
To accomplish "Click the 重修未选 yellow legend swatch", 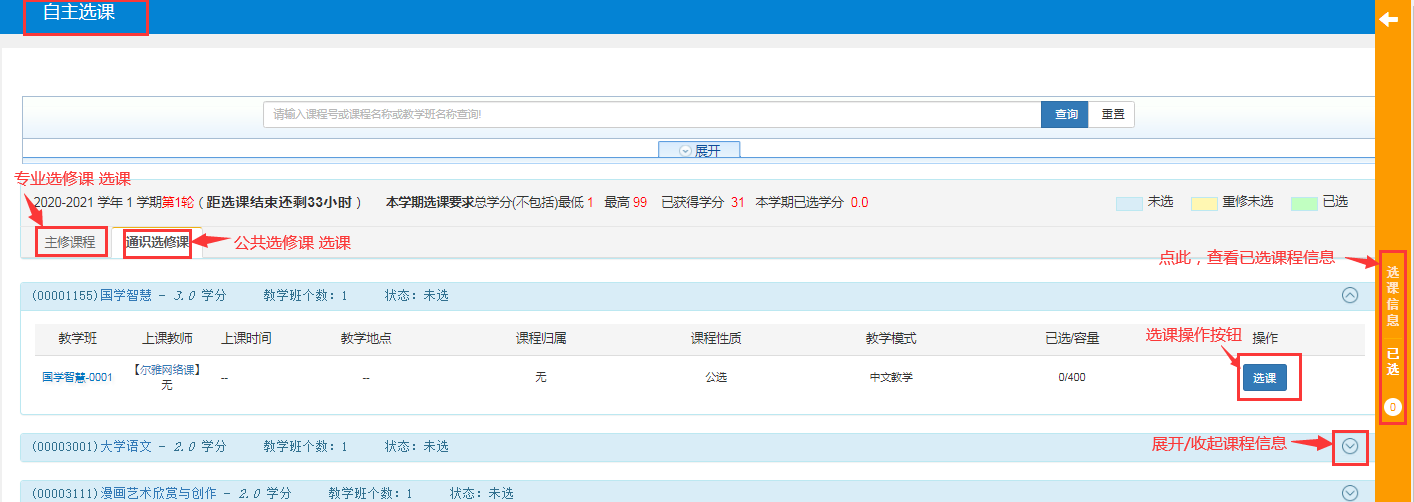I will pos(1204,203).
